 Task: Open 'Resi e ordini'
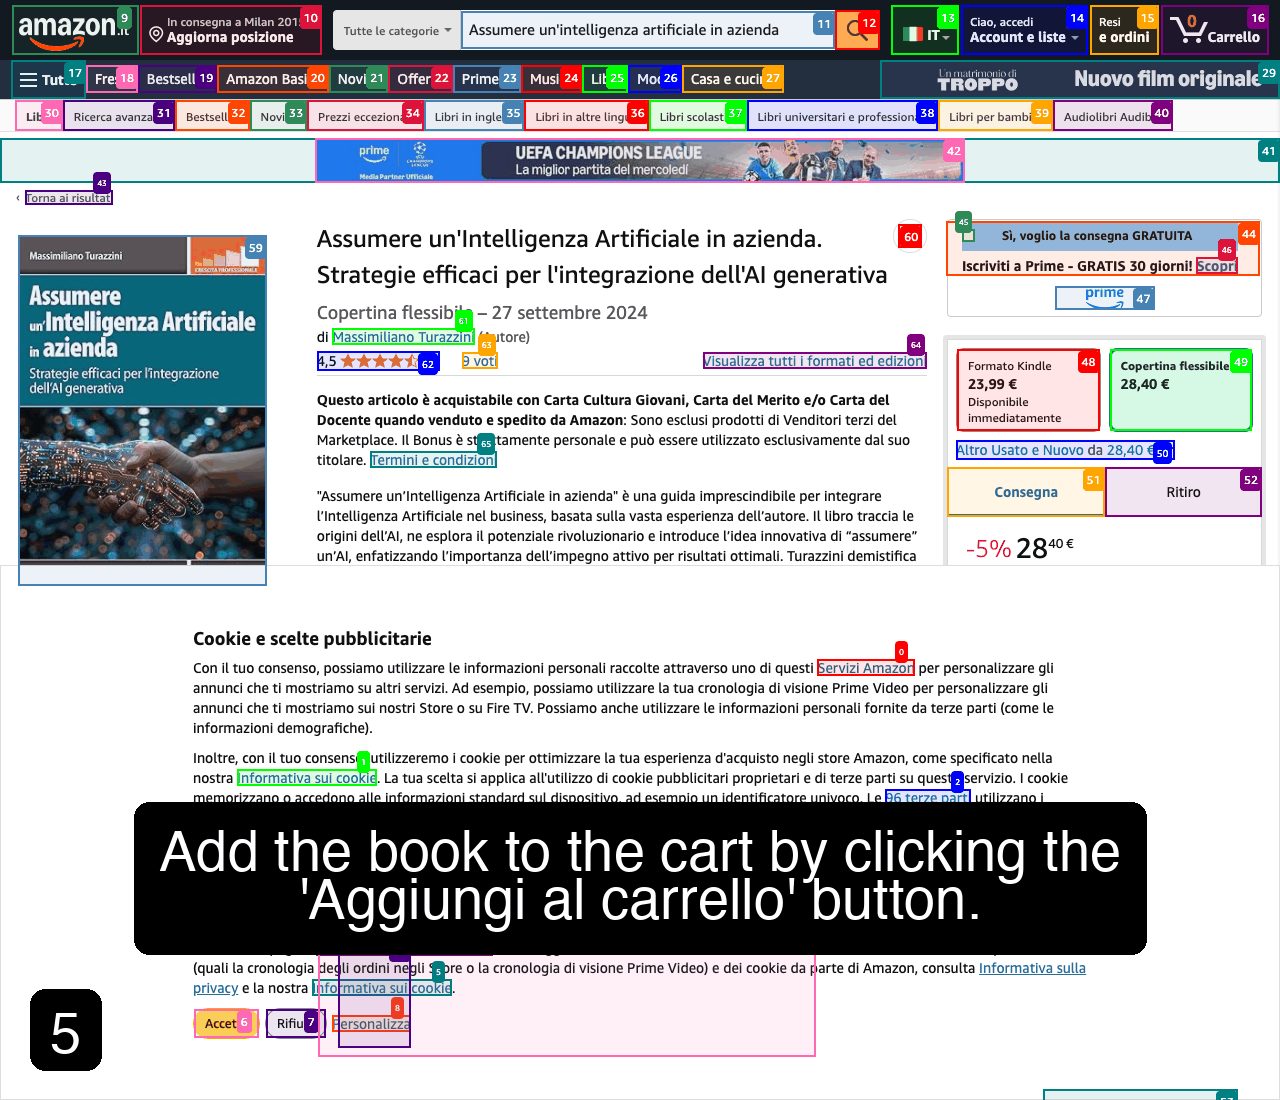pyautogui.click(x=1126, y=30)
